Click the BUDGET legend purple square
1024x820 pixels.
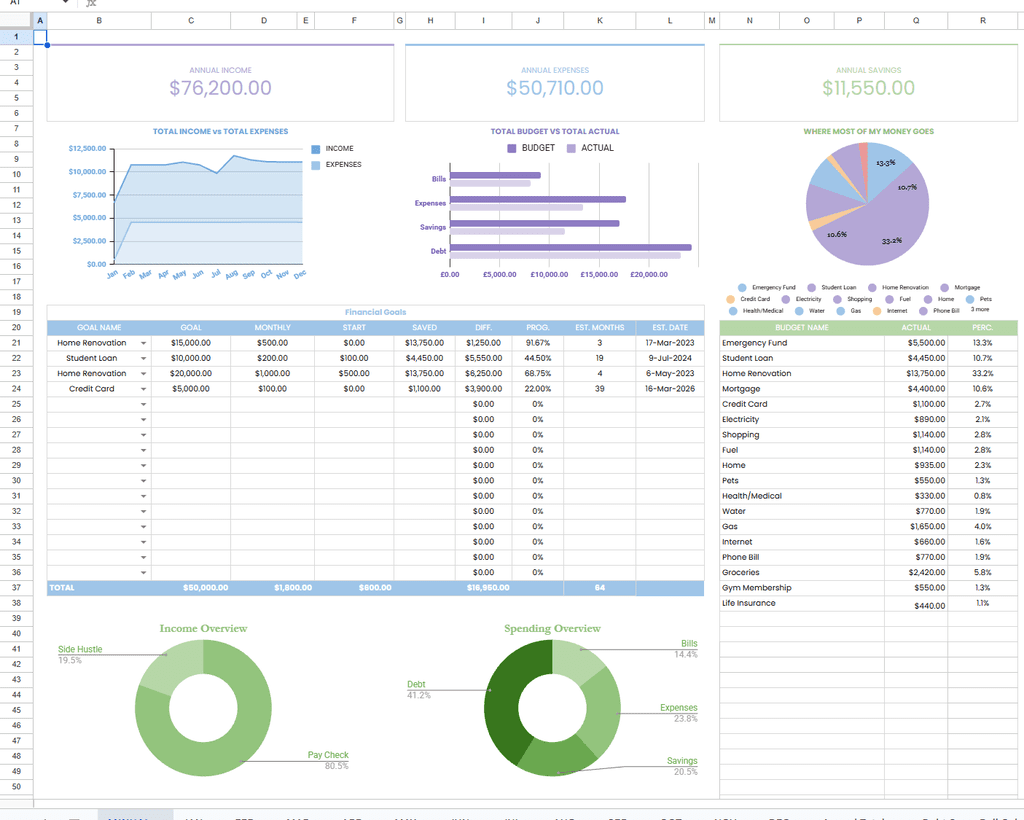click(512, 148)
